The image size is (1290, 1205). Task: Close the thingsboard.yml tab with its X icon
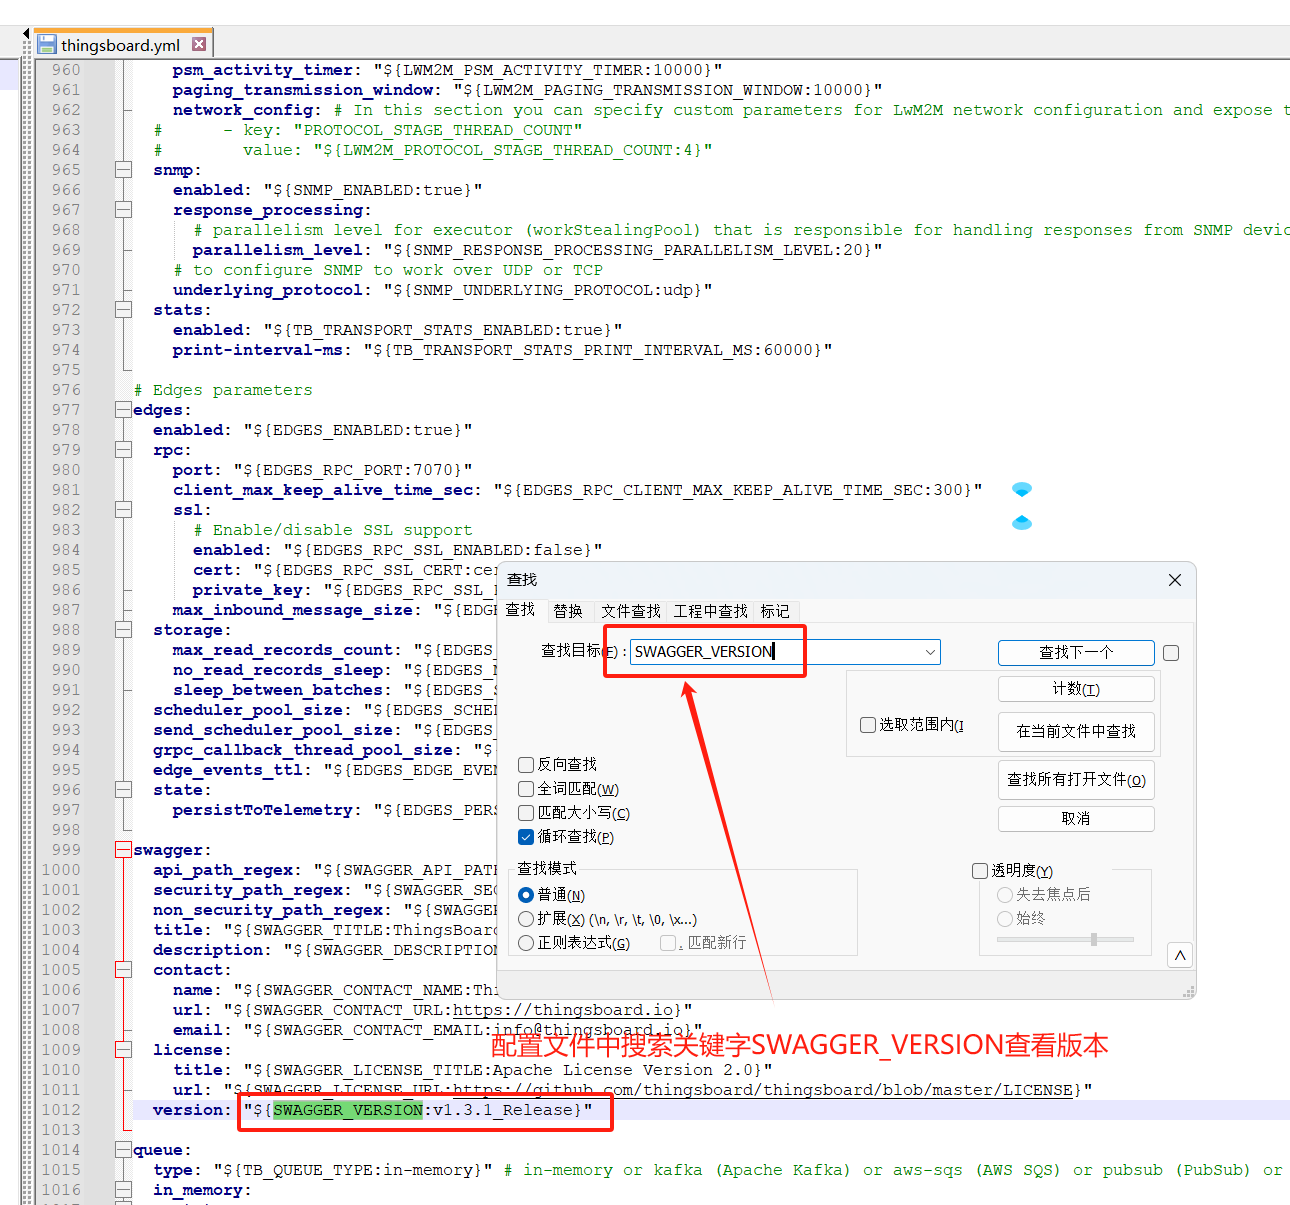[199, 44]
